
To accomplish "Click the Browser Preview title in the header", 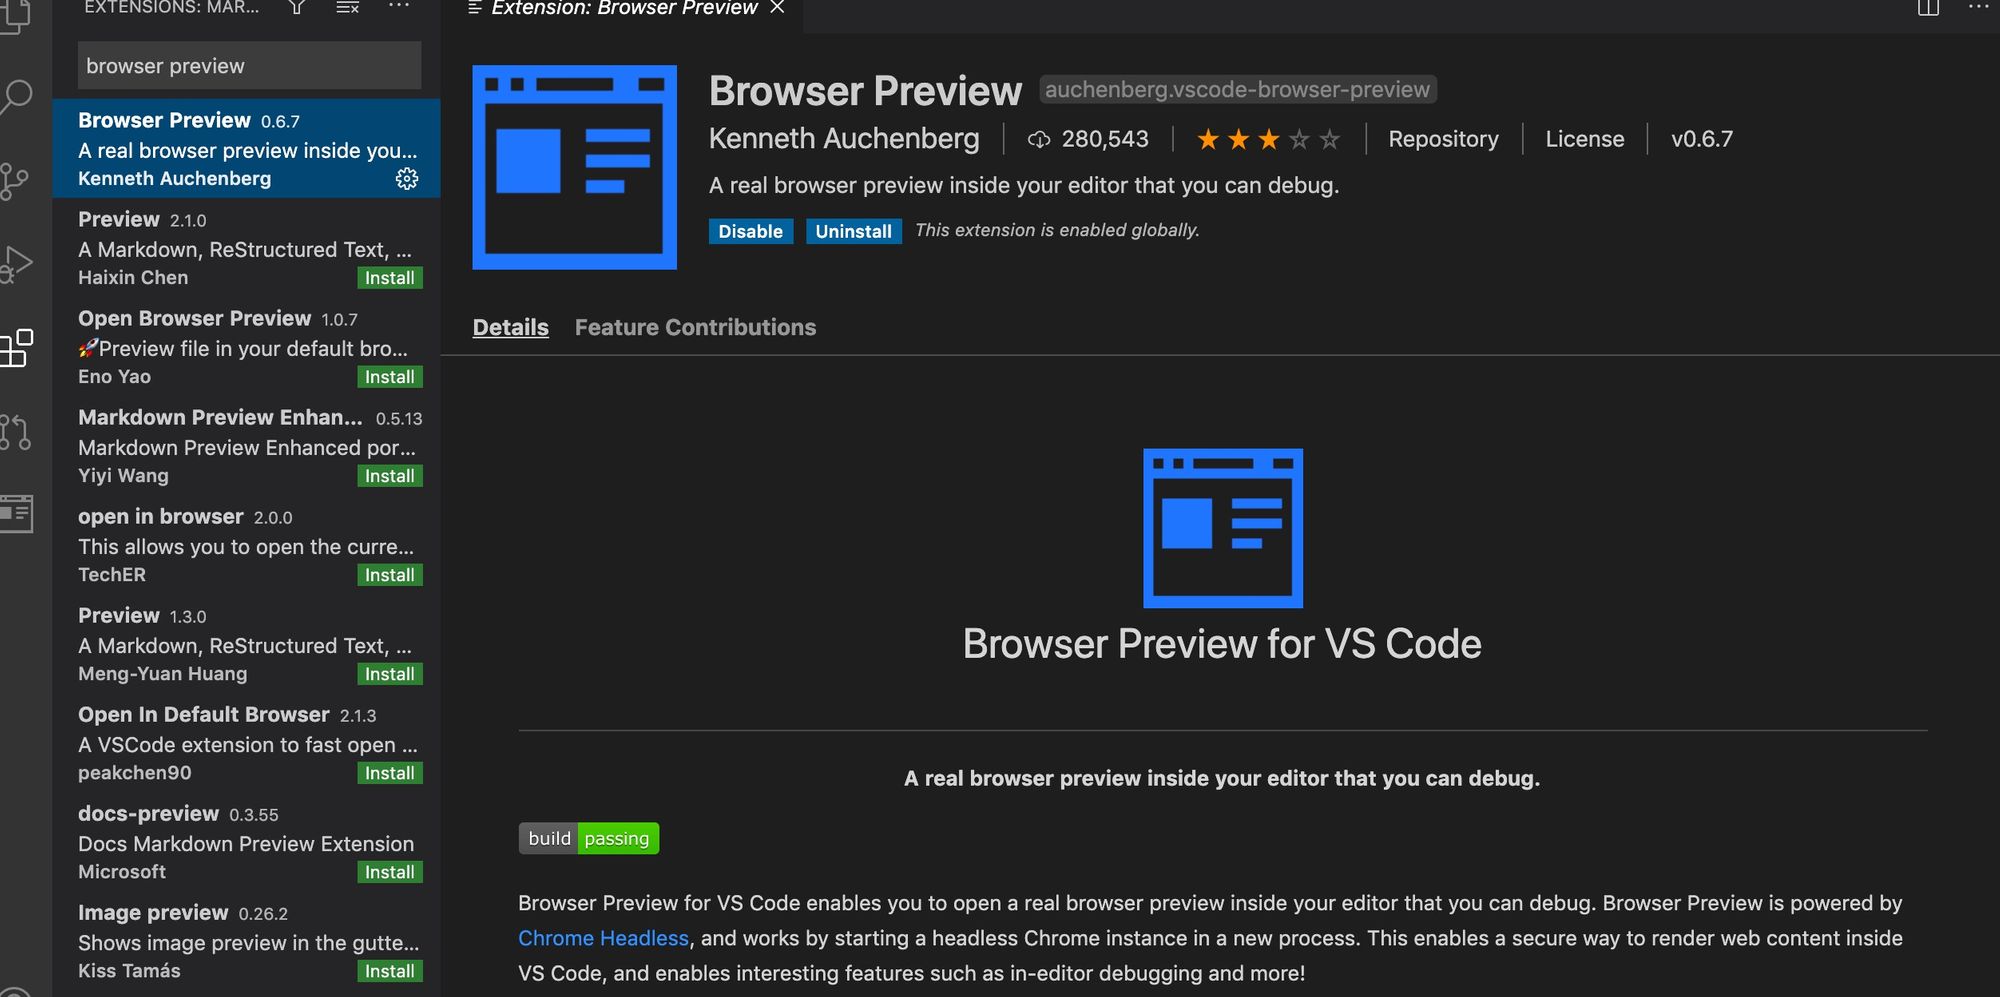I will (865, 91).
